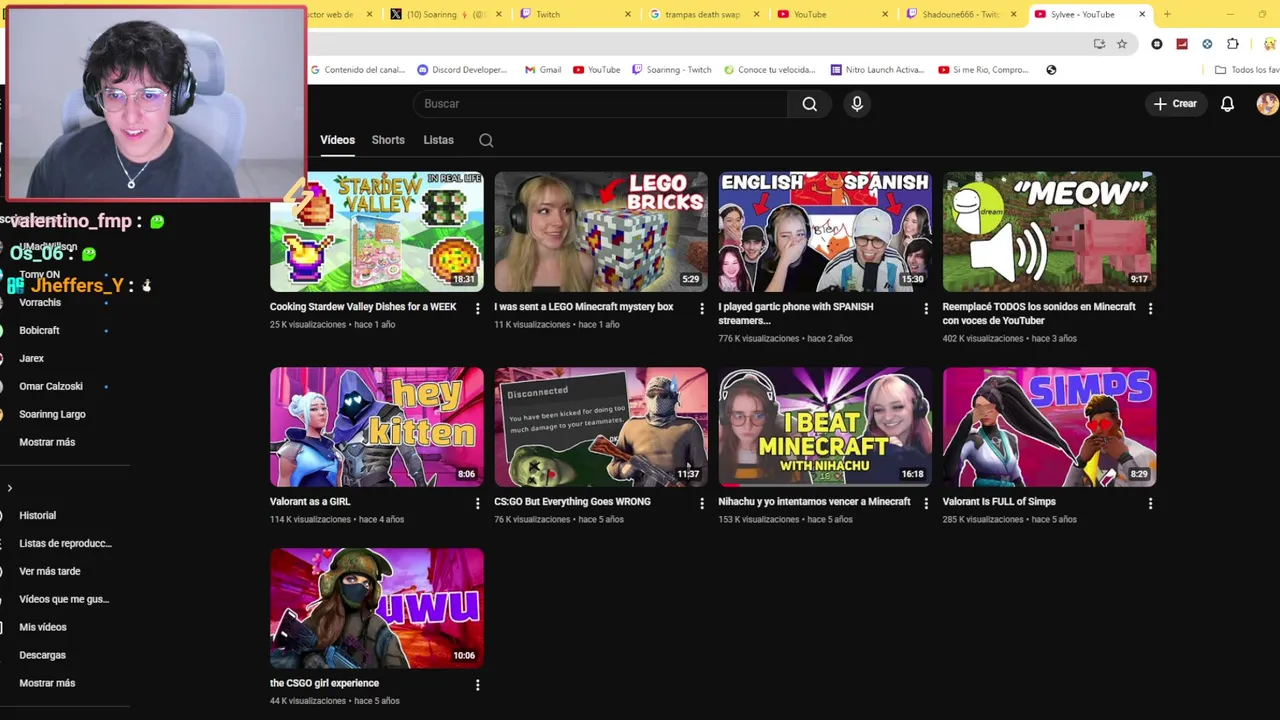Open options for LEGO Minecraft mystery box video
Screen dimensions: 1280x720
click(x=701, y=309)
